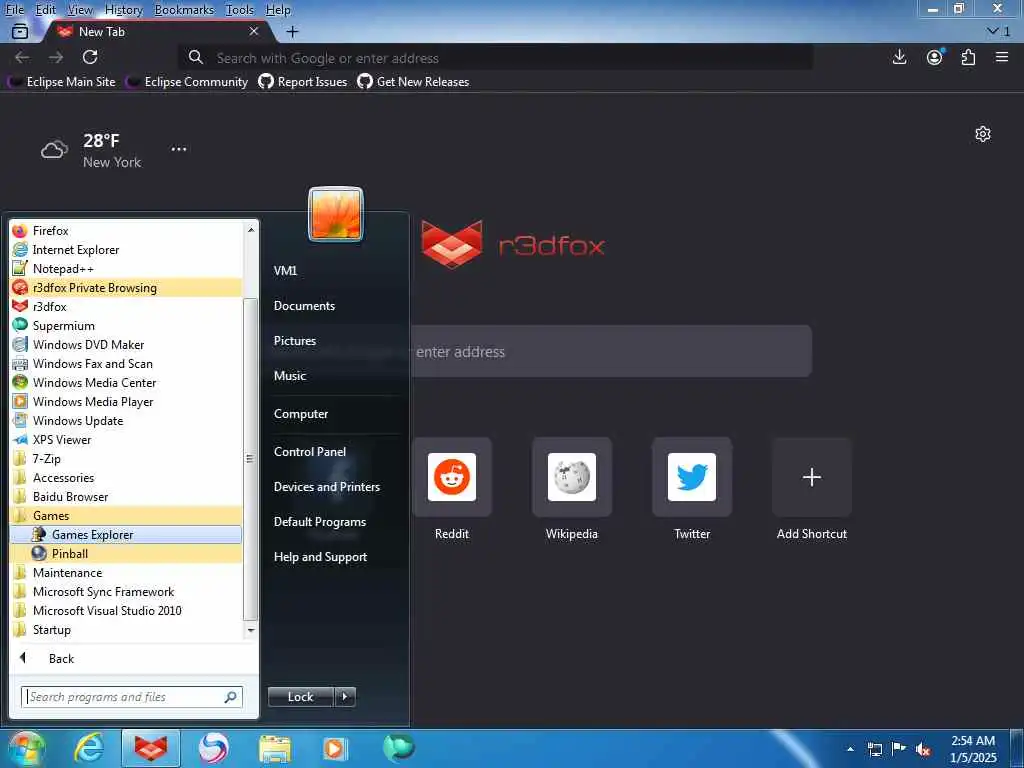
Task: Open Games Explorer
Action: click(x=126, y=534)
